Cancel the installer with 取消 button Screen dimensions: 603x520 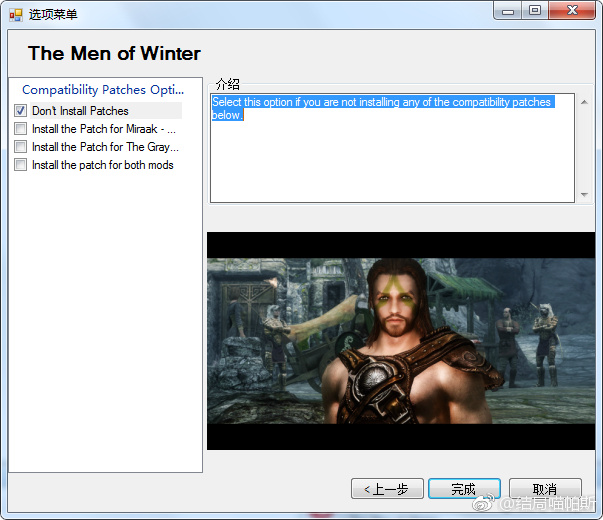[545, 489]
